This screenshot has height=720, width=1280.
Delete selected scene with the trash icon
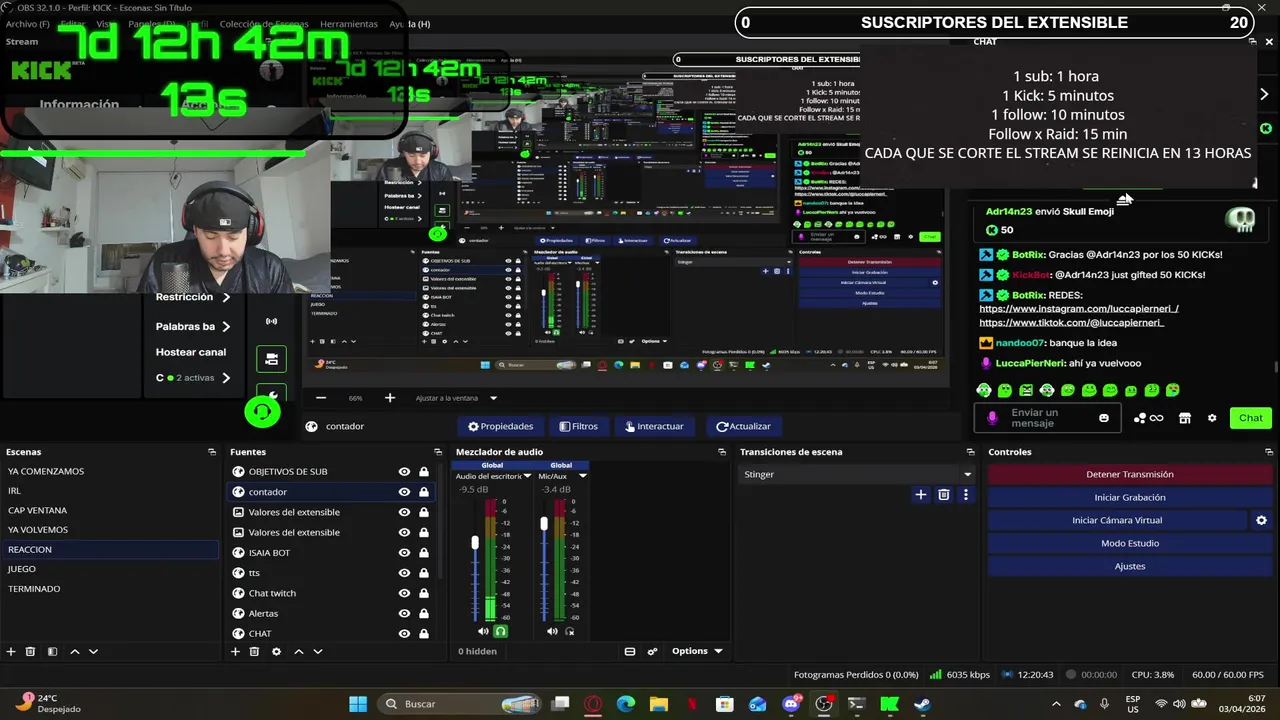(x=30, y=651)
